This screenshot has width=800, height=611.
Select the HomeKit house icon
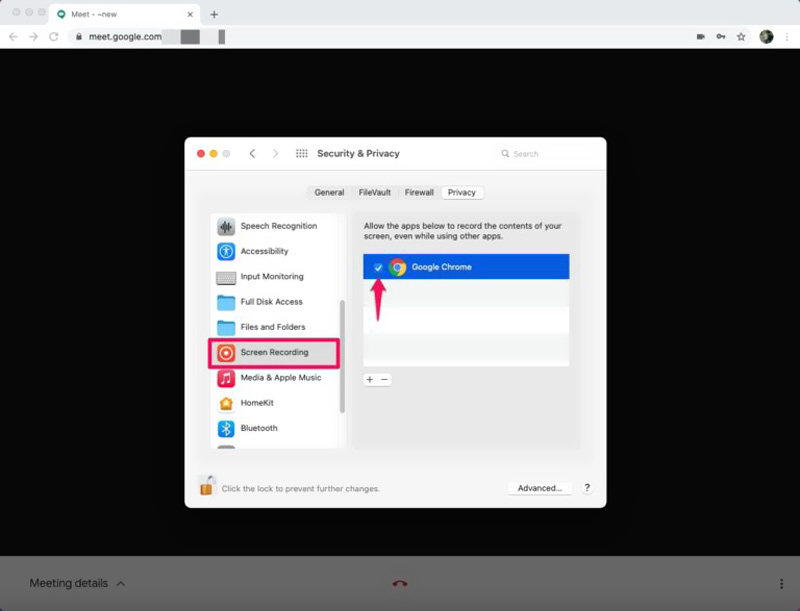click(x=226, y=403)
